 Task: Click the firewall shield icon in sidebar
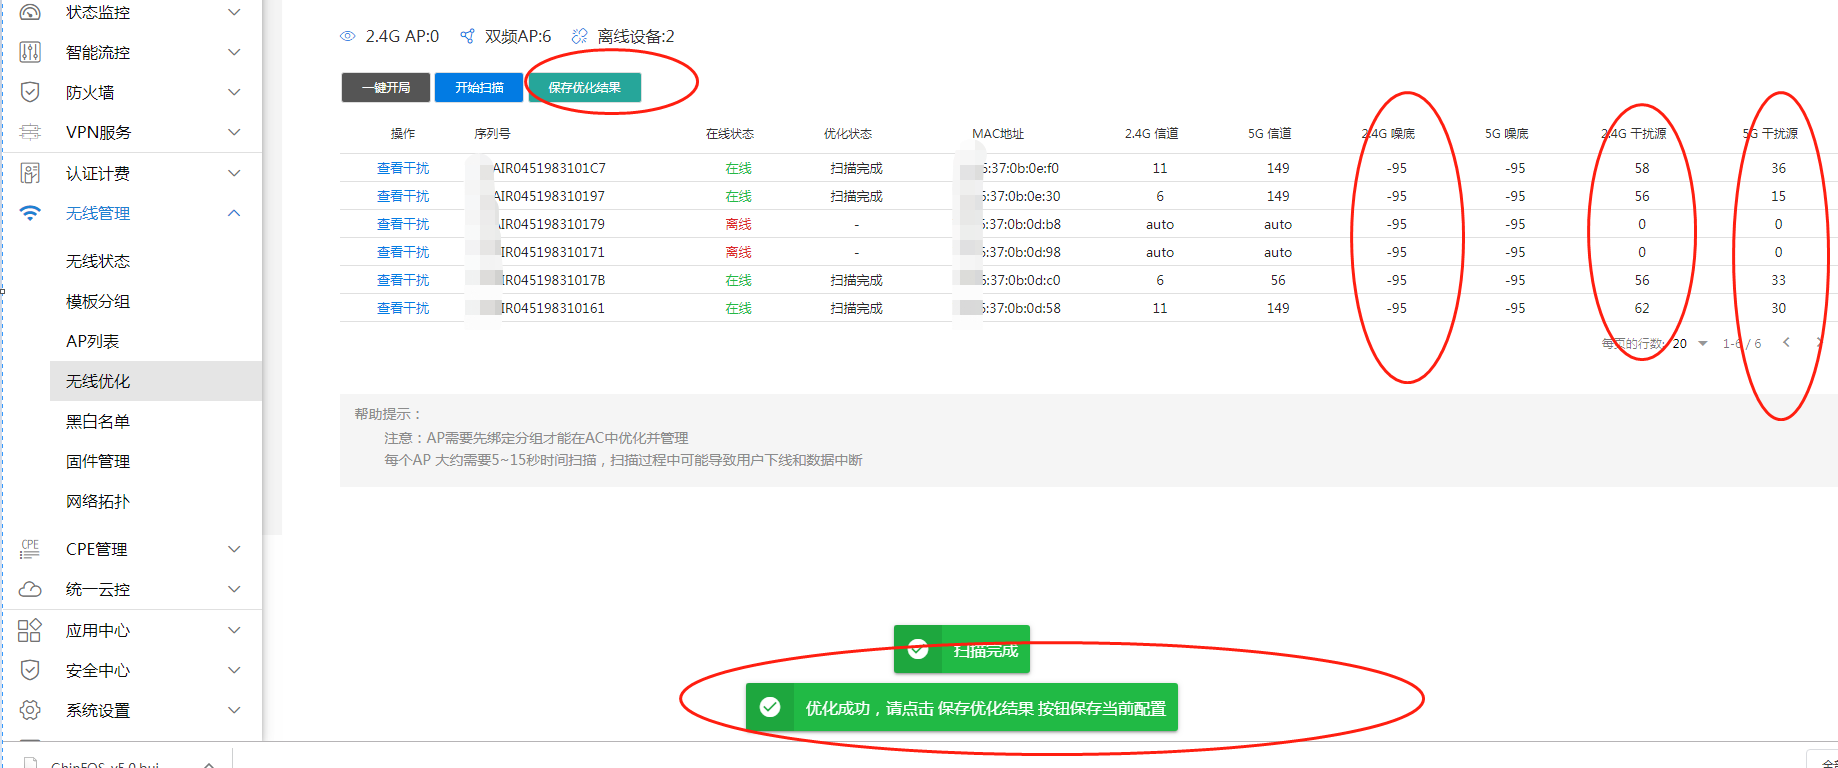coord(30,92)
